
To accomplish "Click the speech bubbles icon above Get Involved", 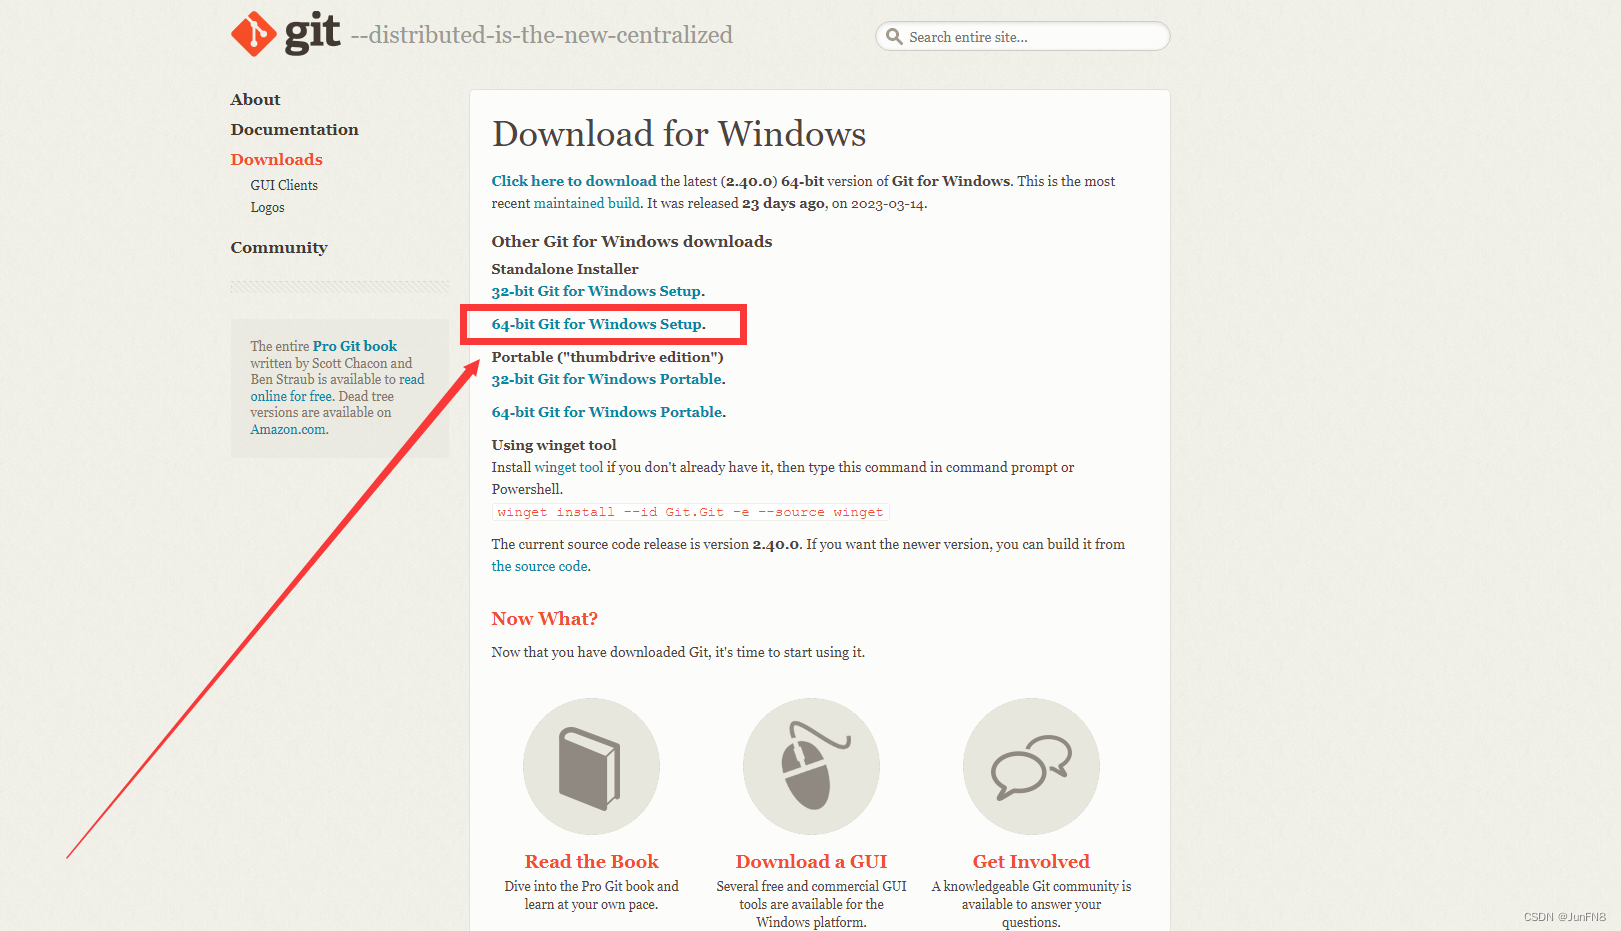I will (x=1031, y=766).
